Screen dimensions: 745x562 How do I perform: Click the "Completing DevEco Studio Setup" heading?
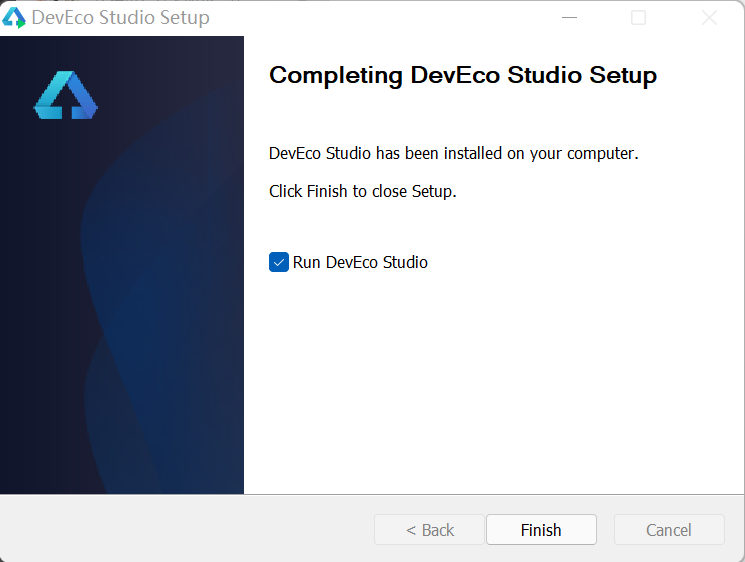[463, 75]
